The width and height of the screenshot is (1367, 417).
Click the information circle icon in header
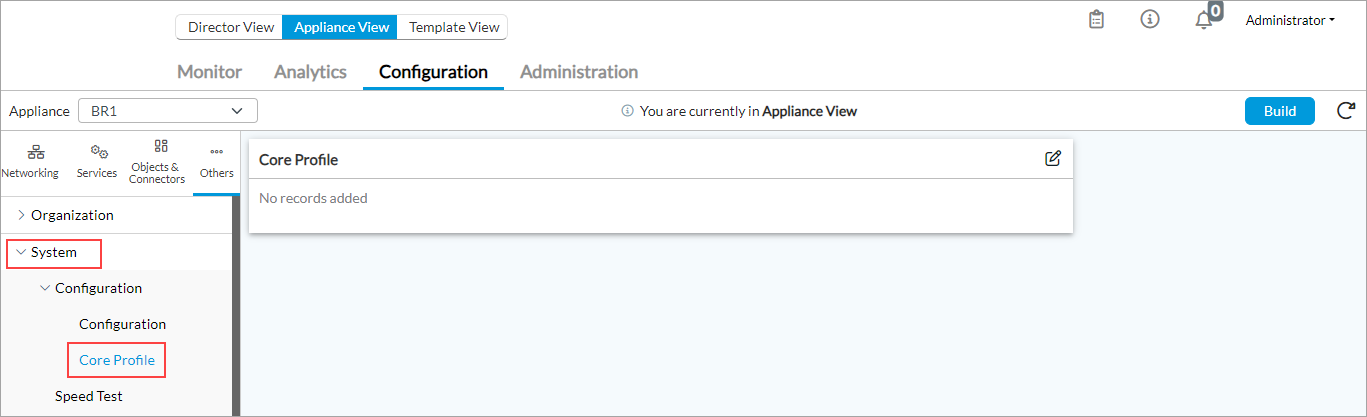coord(1150,19)
